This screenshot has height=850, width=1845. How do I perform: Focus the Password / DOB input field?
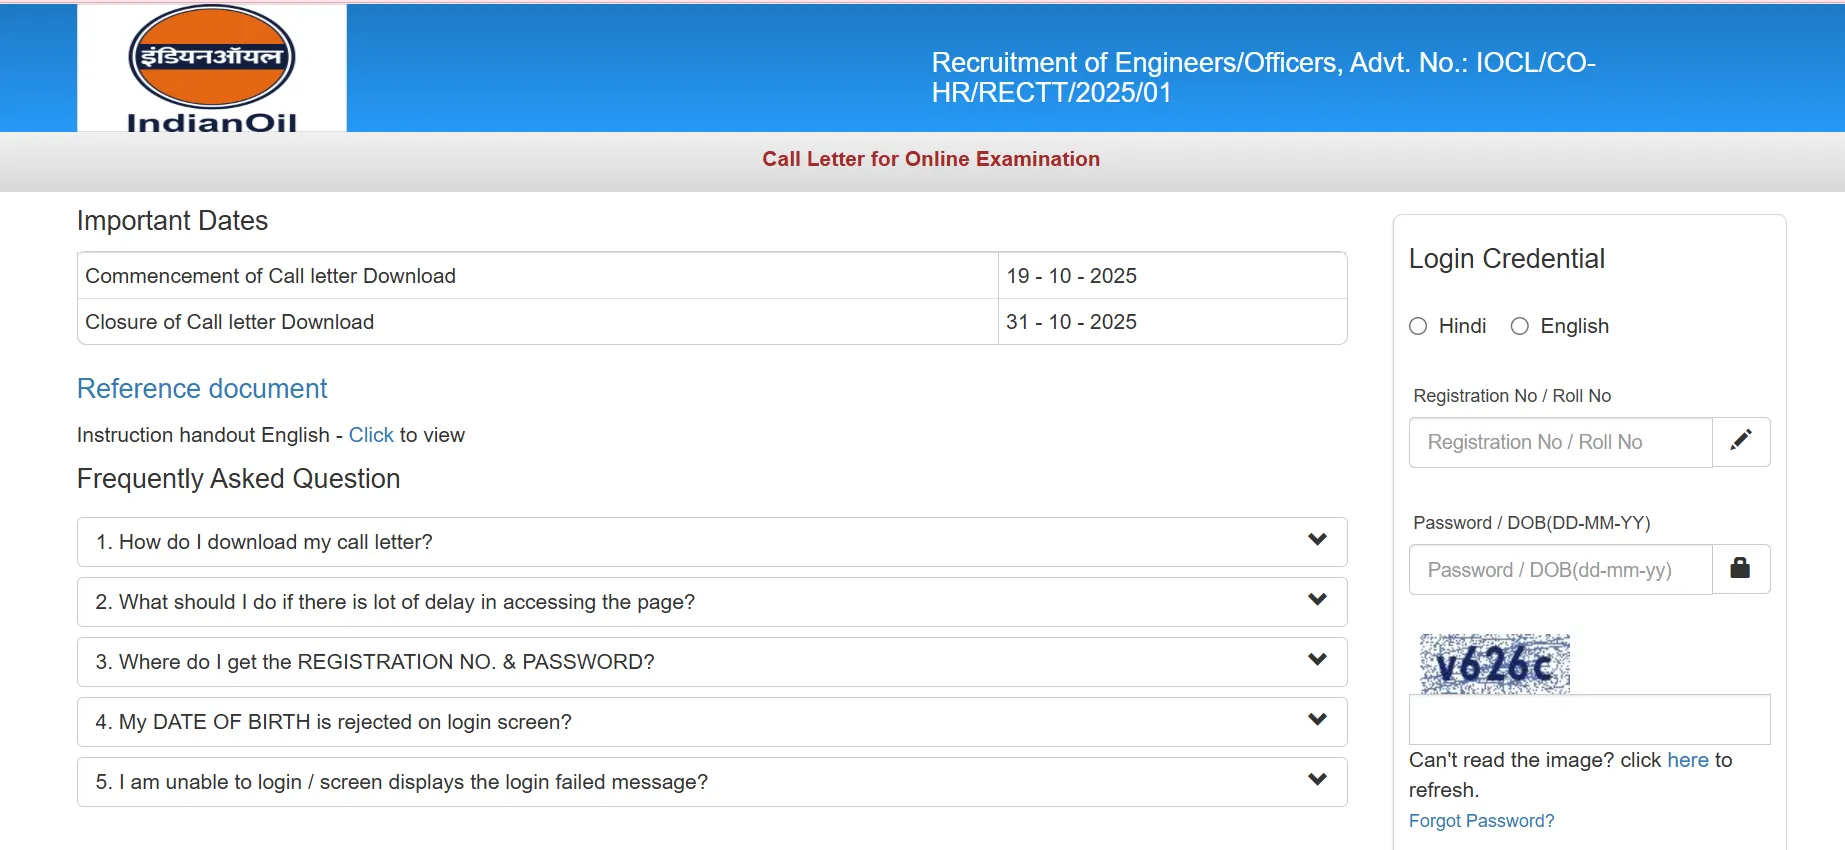pos(1560,570)
